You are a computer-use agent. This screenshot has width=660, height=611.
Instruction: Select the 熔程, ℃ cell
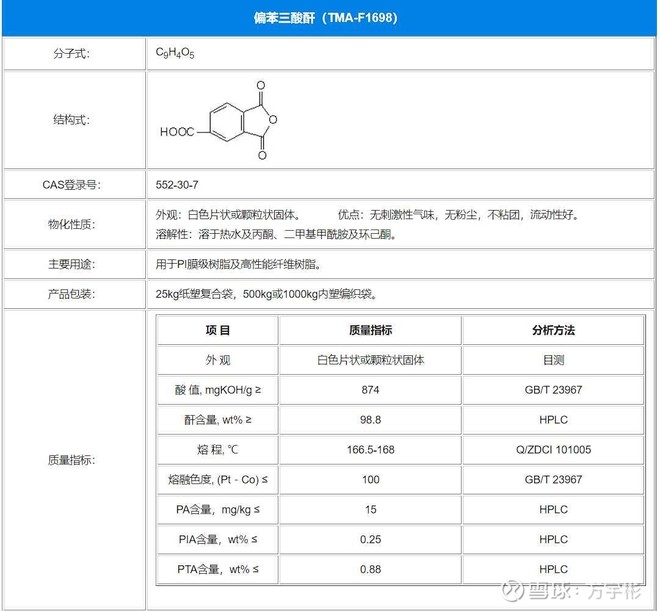point(218,450)
